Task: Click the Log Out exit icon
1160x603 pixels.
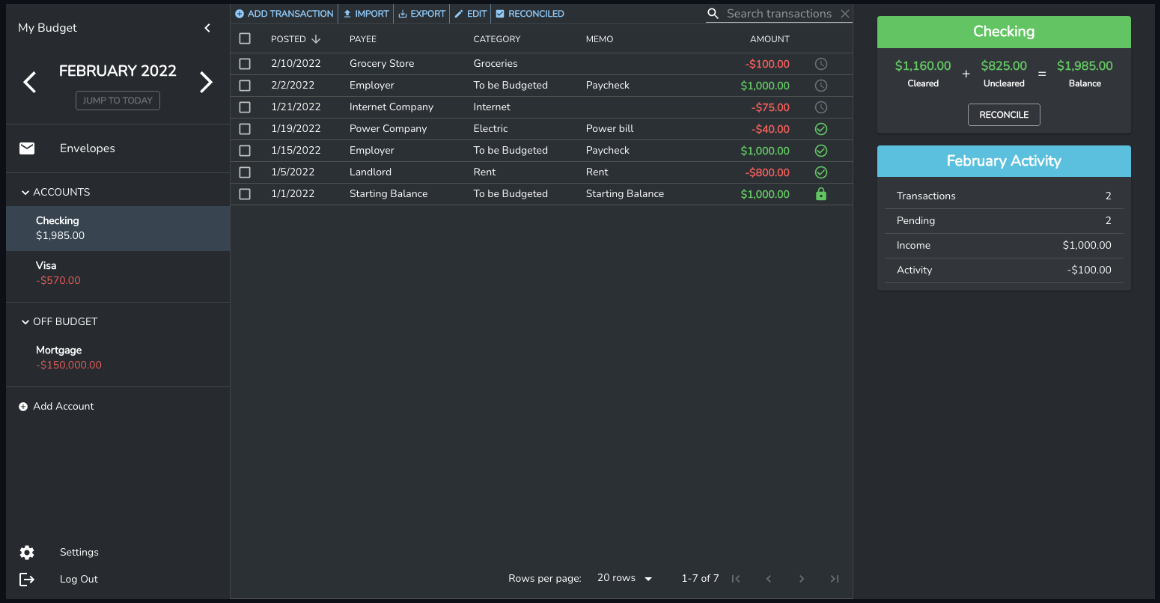Action: [x=27, y=579]
